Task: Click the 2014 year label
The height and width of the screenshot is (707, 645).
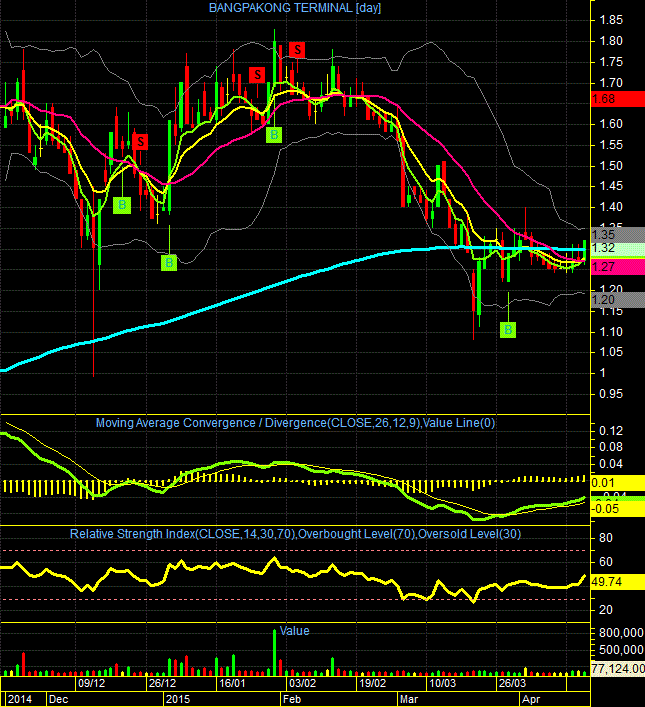Action: click(x=20, y=699)
